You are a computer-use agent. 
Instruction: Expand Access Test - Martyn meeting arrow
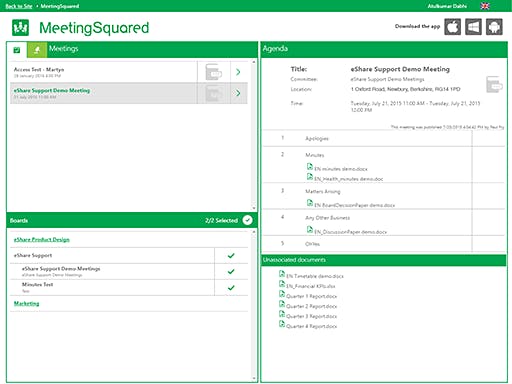coord(238,72)
